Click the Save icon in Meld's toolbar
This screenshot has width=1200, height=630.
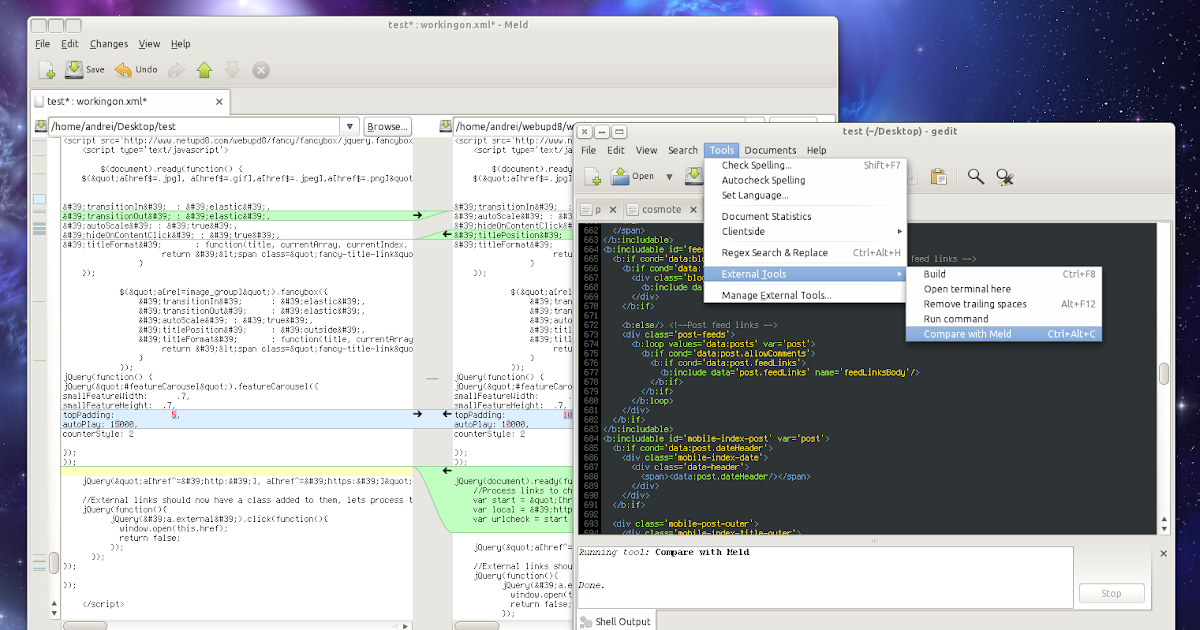(x=73, y=70)
